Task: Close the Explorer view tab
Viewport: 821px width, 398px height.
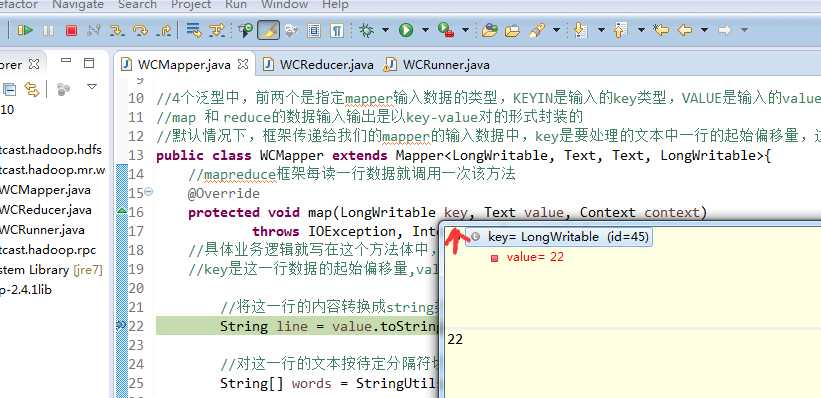Action: click(x=34, y=64)
